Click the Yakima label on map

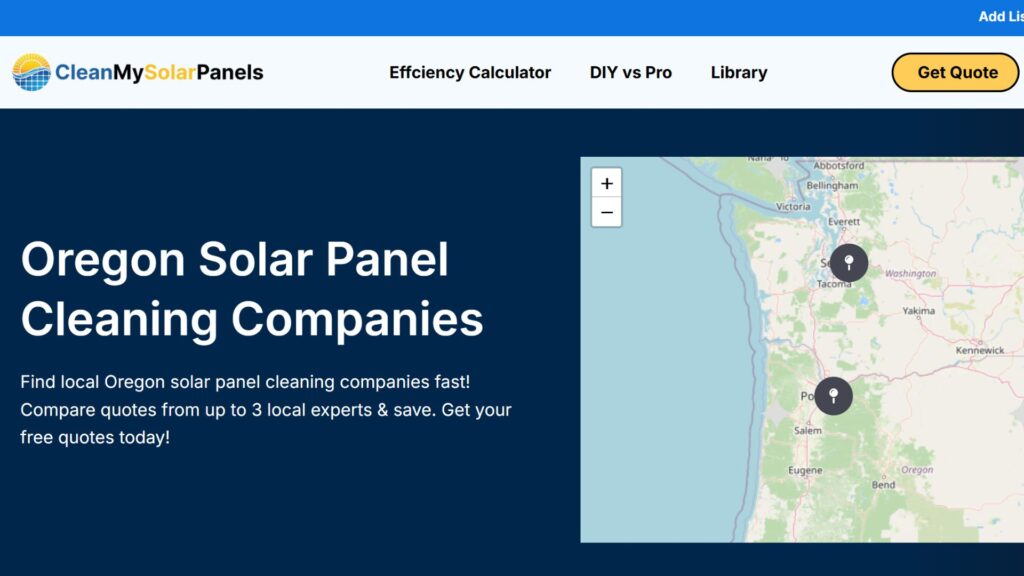[x=918, y=311]
